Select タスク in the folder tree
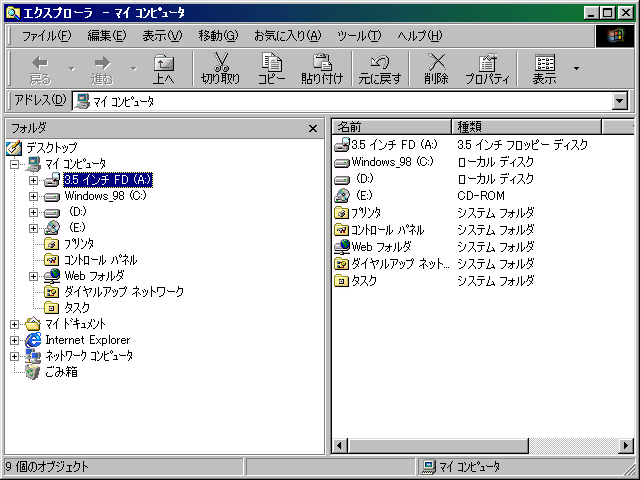The width and height of the screenshot is (640, 480). pyautogui.click(x=77, y=308)
